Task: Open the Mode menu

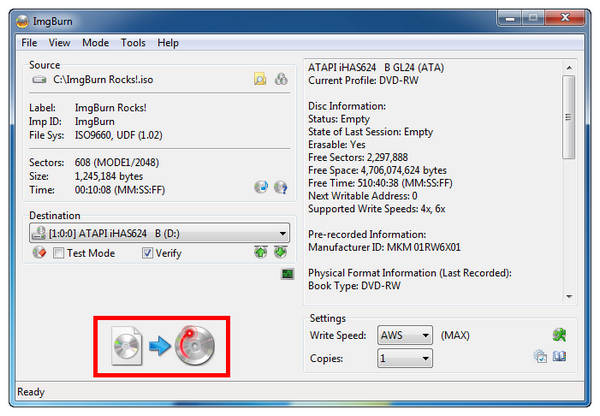Action: click(x=96, y=43)
